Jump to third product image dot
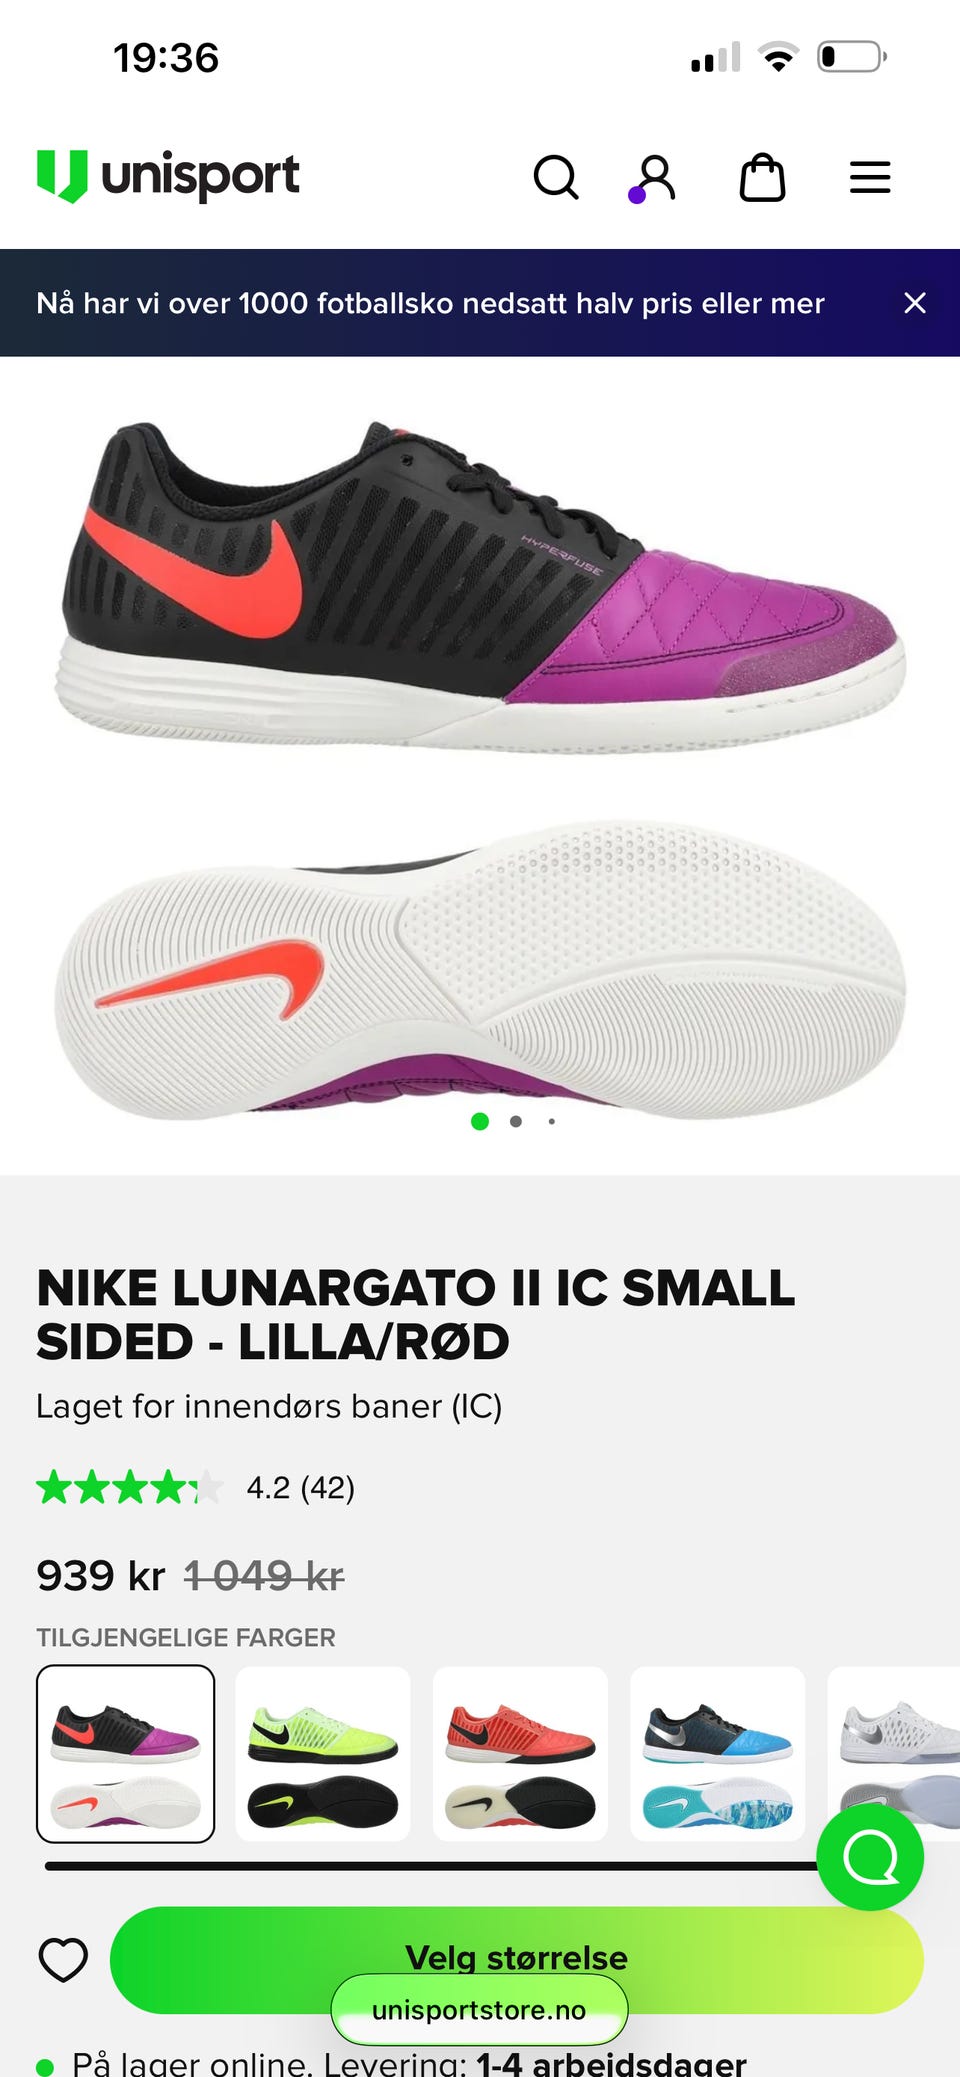The image size is (960, 2077). (552, 1121)
